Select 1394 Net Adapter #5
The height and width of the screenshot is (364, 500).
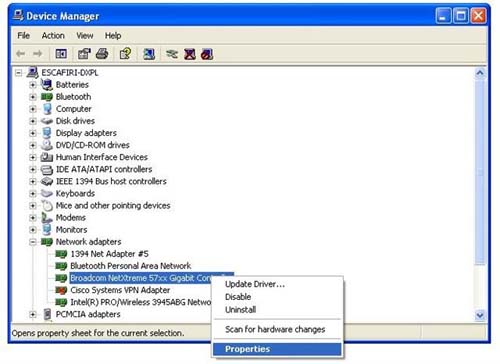(x=109, y=254)
